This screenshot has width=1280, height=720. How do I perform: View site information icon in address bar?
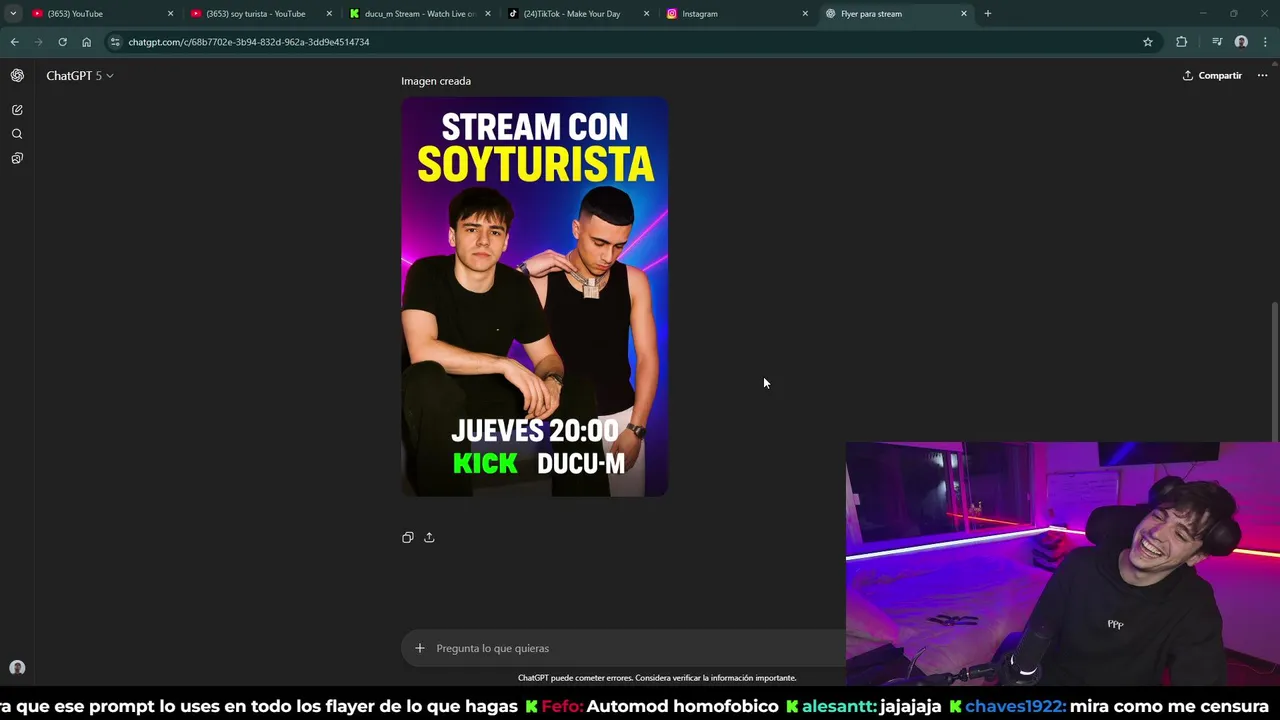pos(116,42)
